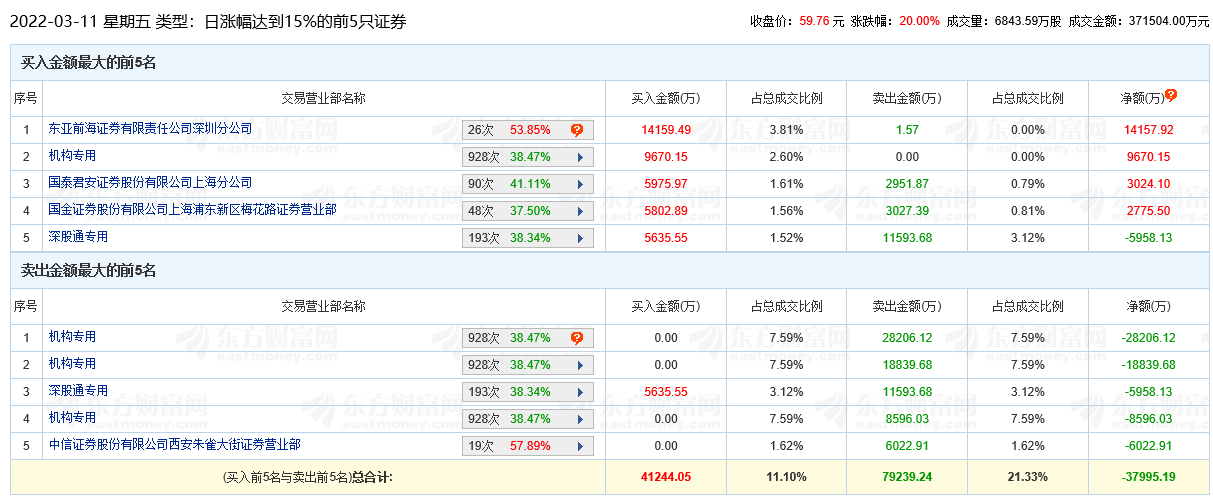
Task: Click the total share 21.33%
Action: point(1027,477)
